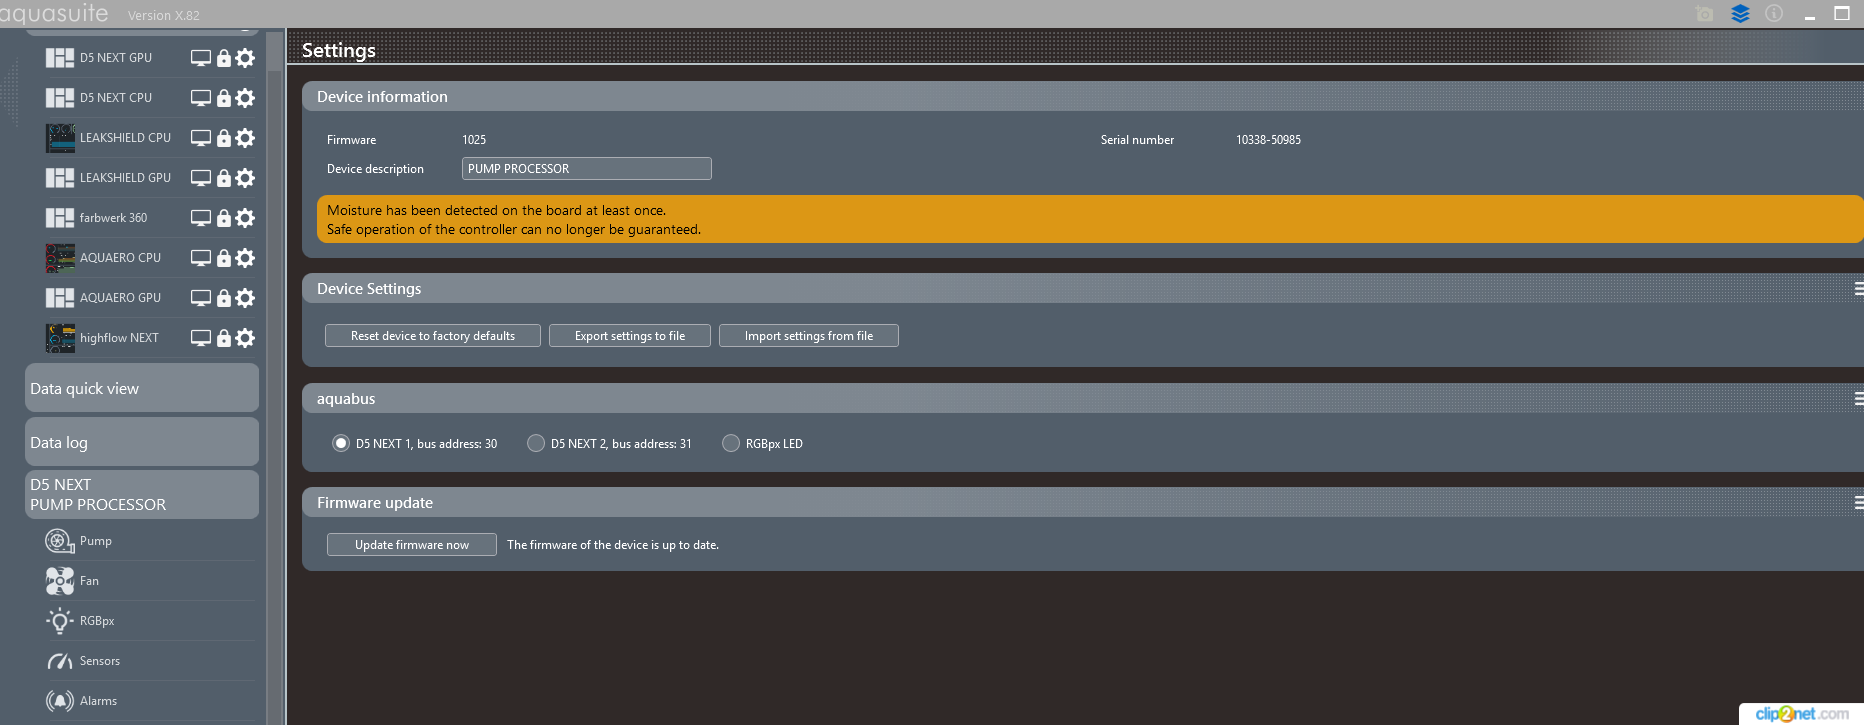The width and height of the screenshot is (1864, 725).
Task: Open the Data quick view section
Action: coord(142,388)
